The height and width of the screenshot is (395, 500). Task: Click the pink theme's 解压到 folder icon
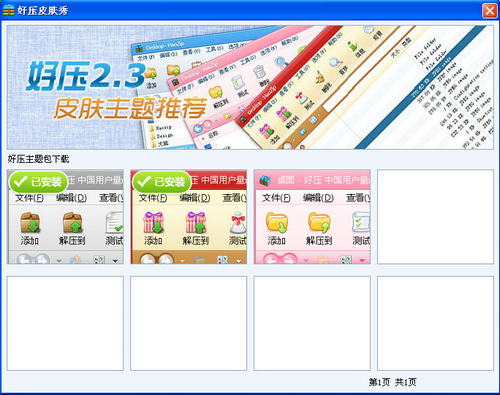tap(319, 223)
